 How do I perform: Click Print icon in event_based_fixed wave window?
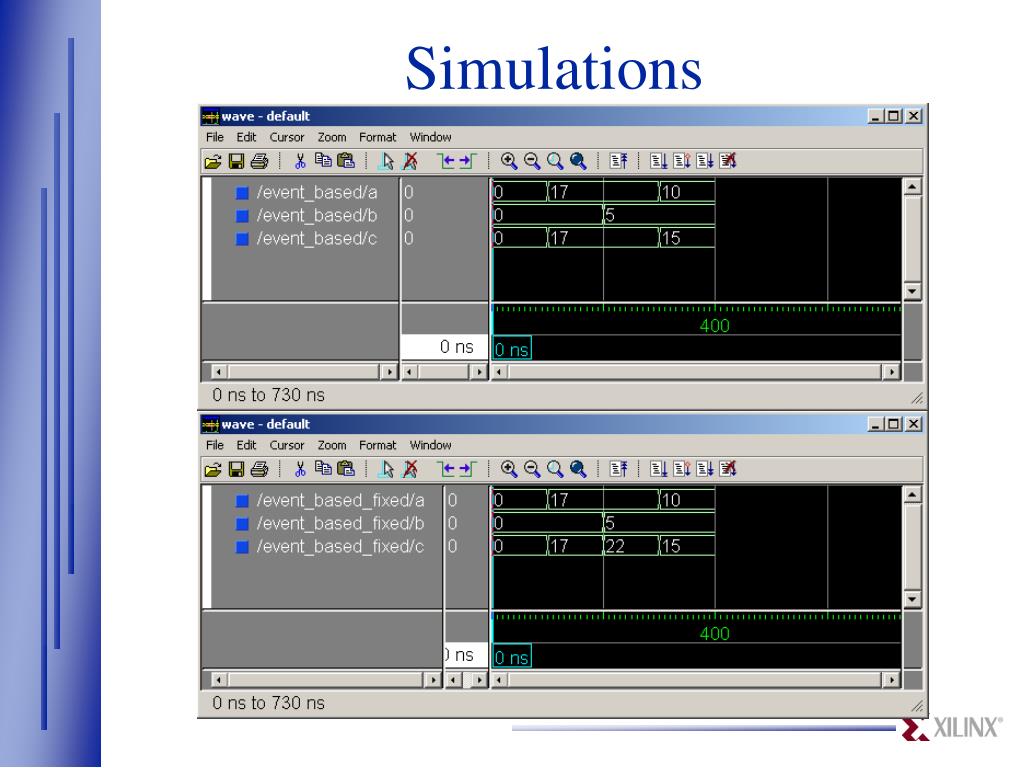pos(260,469)
